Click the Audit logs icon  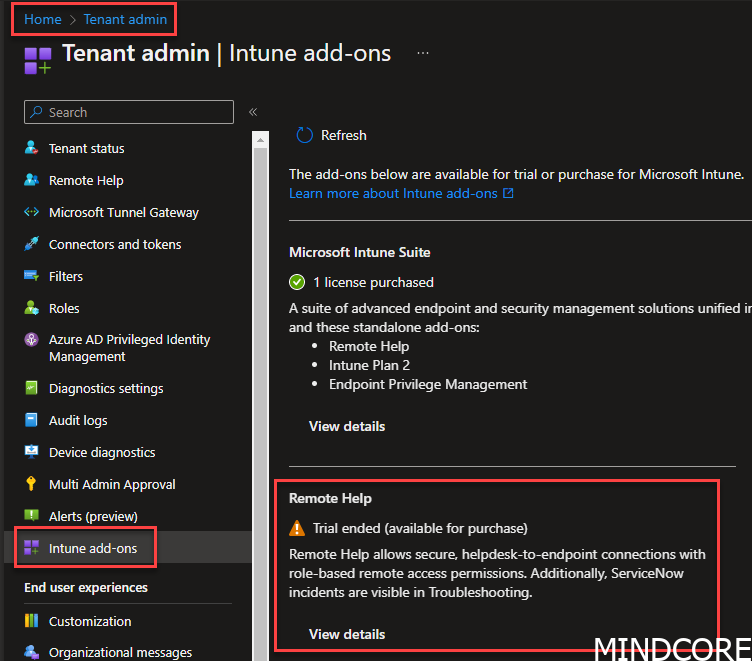coord(31,420)
